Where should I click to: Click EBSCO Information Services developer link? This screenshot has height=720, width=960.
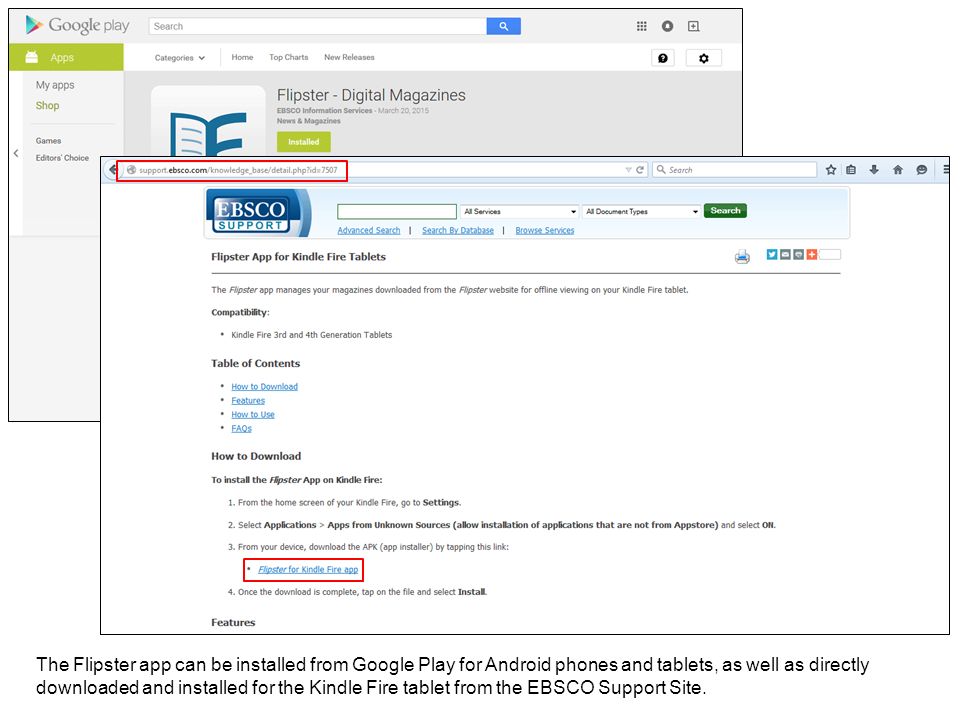click(x=324, y=111)
